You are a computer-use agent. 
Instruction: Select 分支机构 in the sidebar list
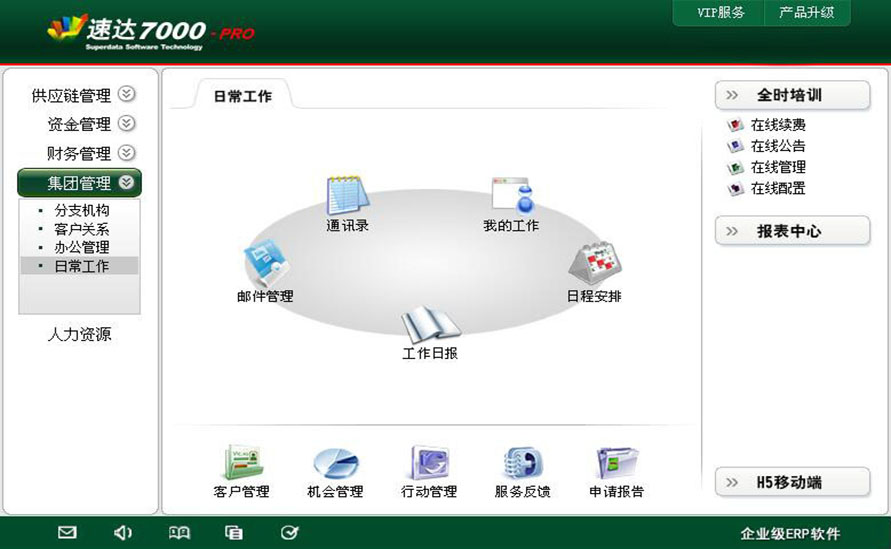point(80,210)
